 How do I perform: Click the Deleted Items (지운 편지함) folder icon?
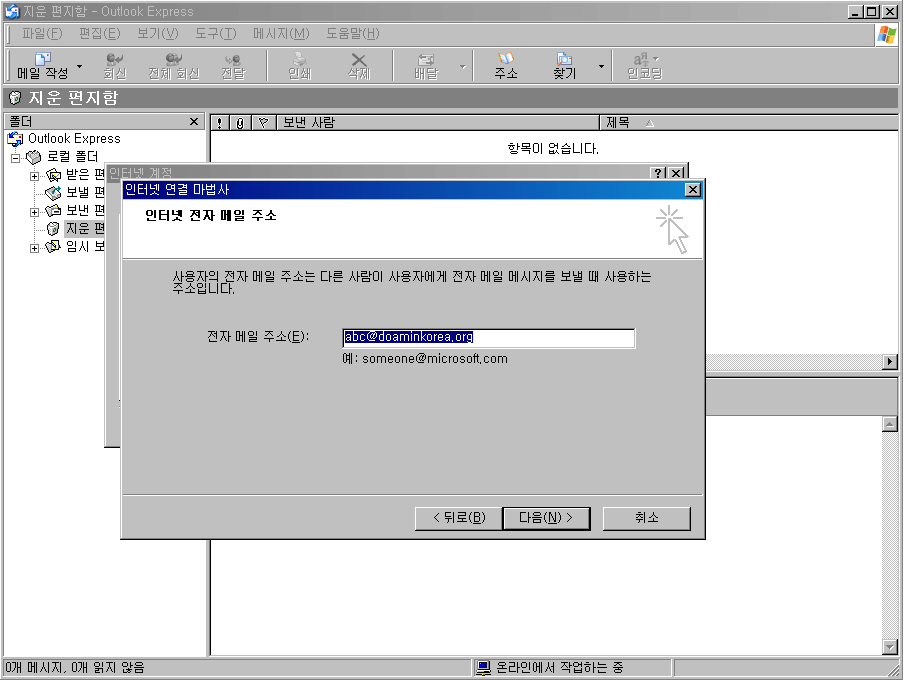[54, 229]
